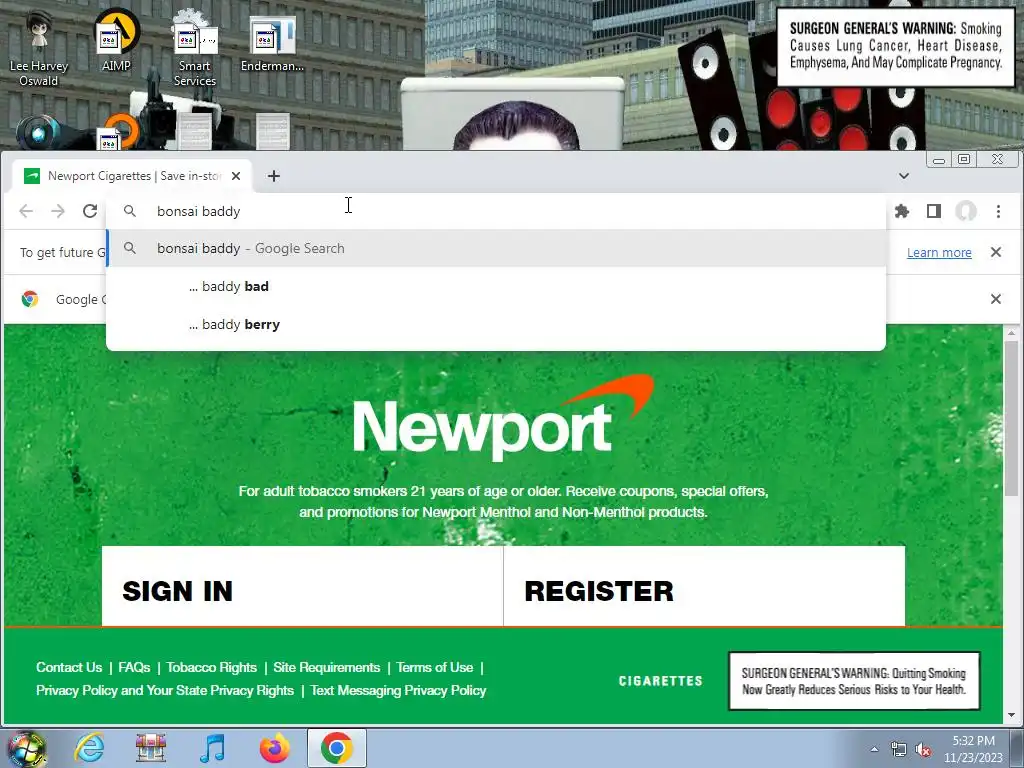Open the Chrome three-dot menu
Screen dimensions: 1024x768
998,211
